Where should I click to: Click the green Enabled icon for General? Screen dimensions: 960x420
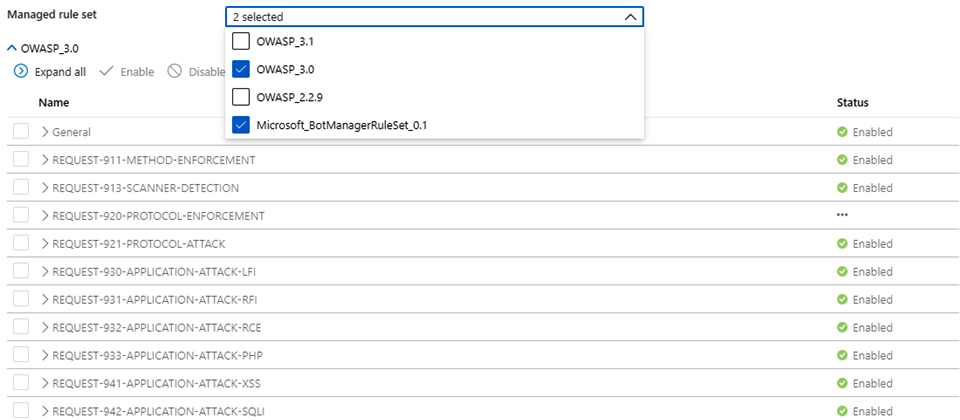(x=842, y=132)
